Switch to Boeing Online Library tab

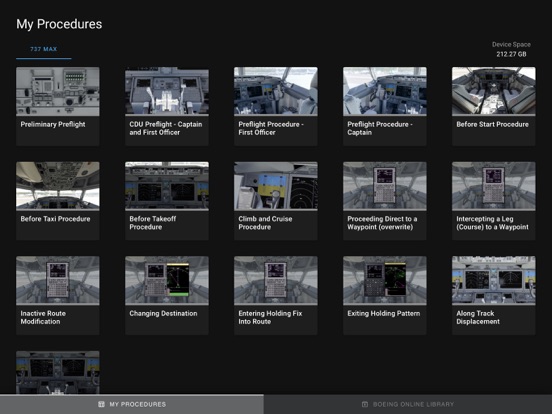coord(408,404)
